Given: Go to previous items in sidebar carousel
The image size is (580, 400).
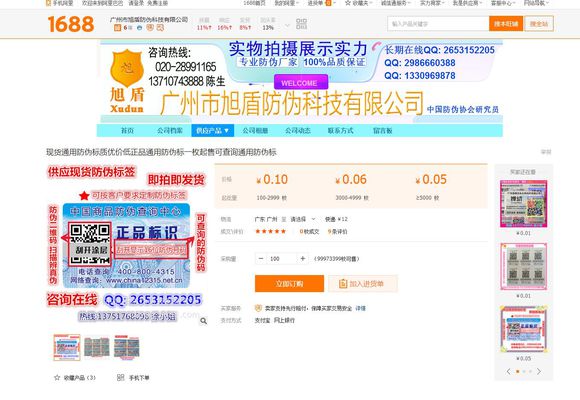Looking at the screenshot, I should (x=508, y=371).
